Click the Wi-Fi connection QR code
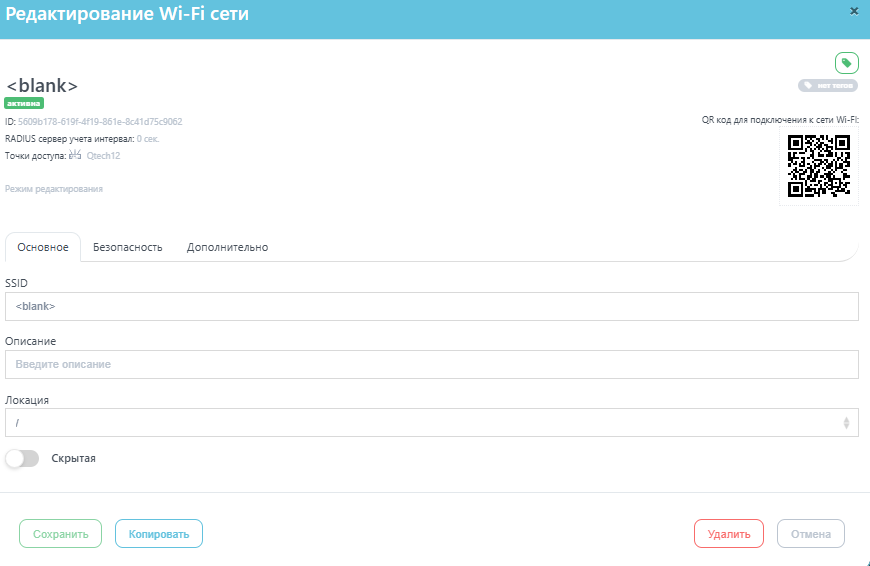 (x=819, y=165)
